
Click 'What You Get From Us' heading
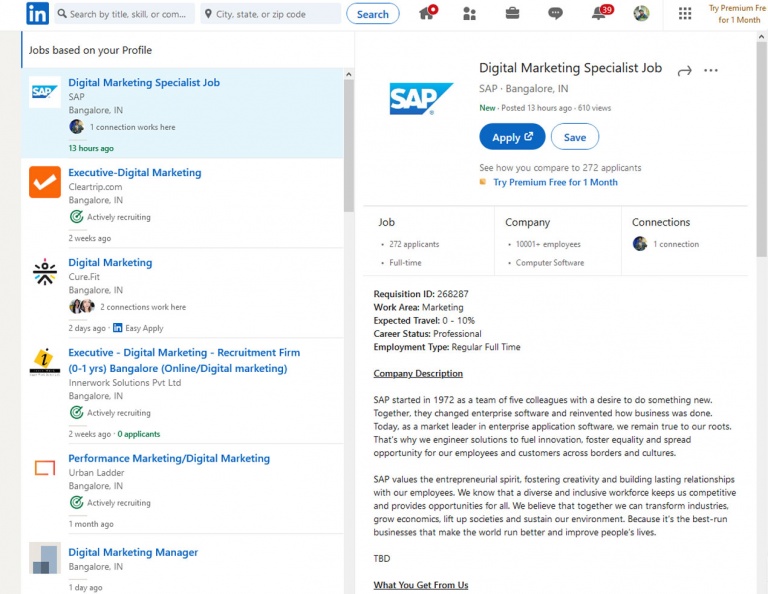(421, 585)
